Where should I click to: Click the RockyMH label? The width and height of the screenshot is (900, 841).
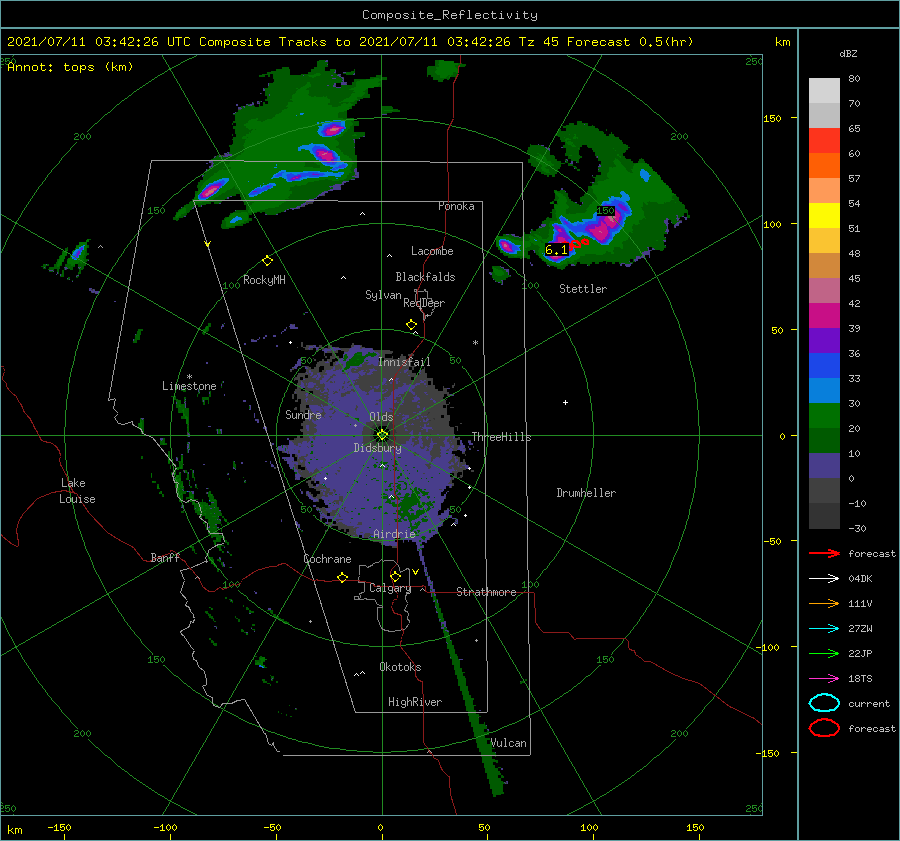tap(264, 280)
